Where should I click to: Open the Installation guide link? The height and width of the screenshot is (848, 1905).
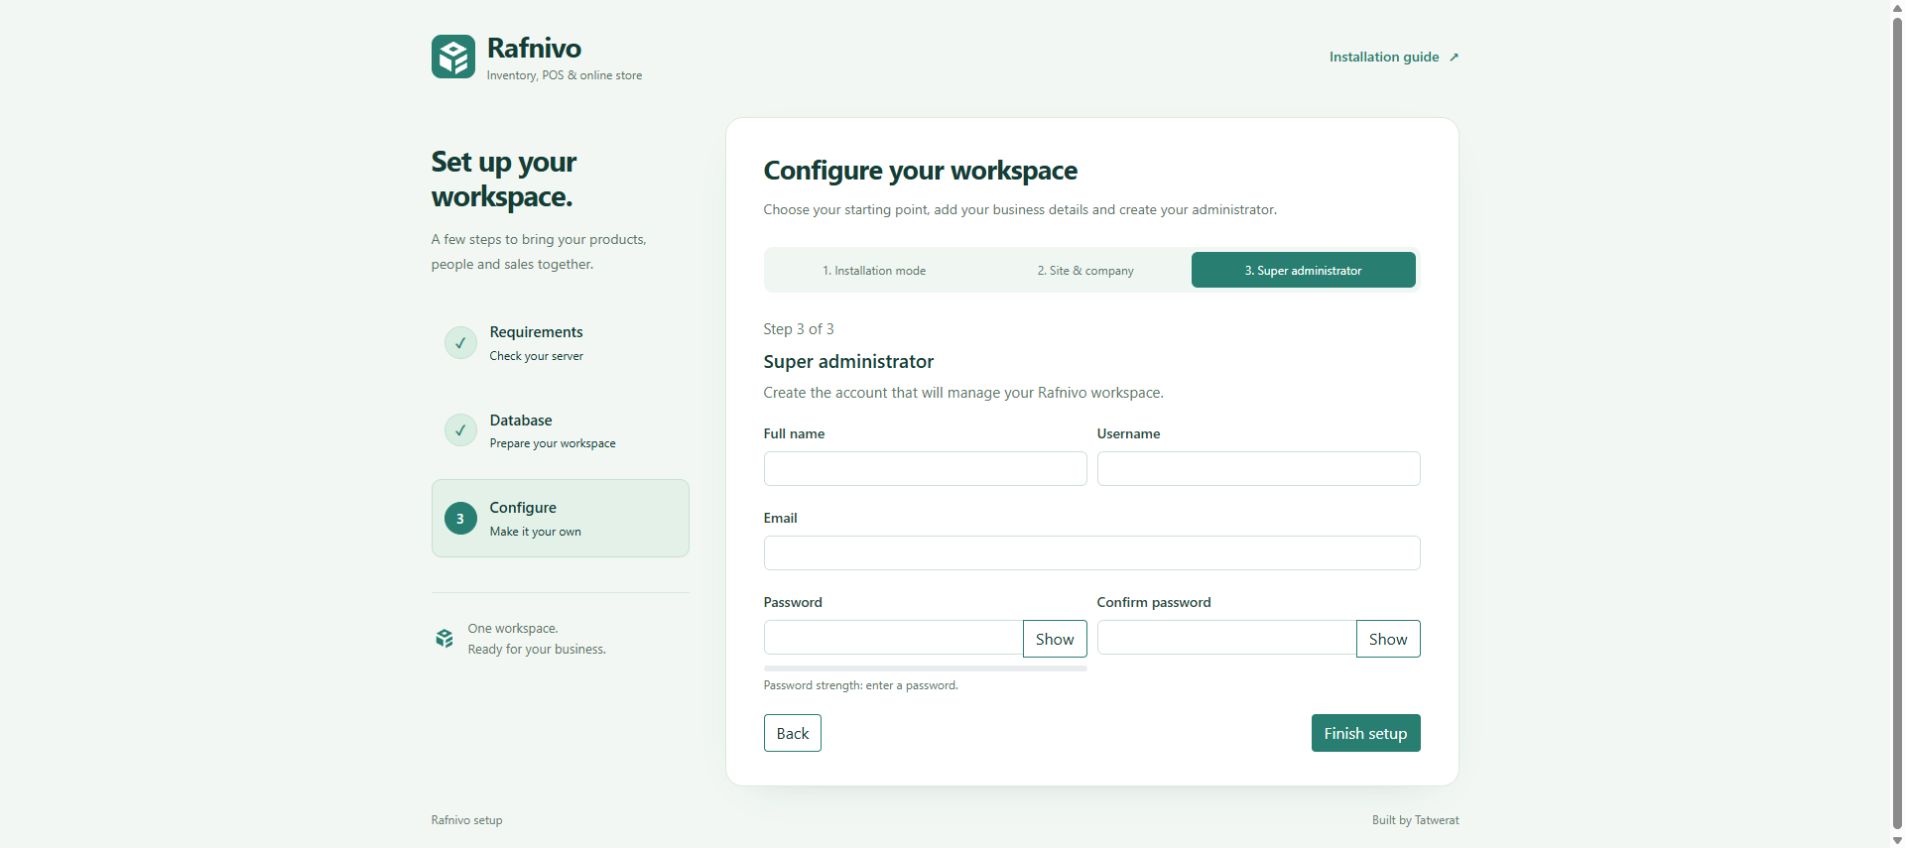1394,57
